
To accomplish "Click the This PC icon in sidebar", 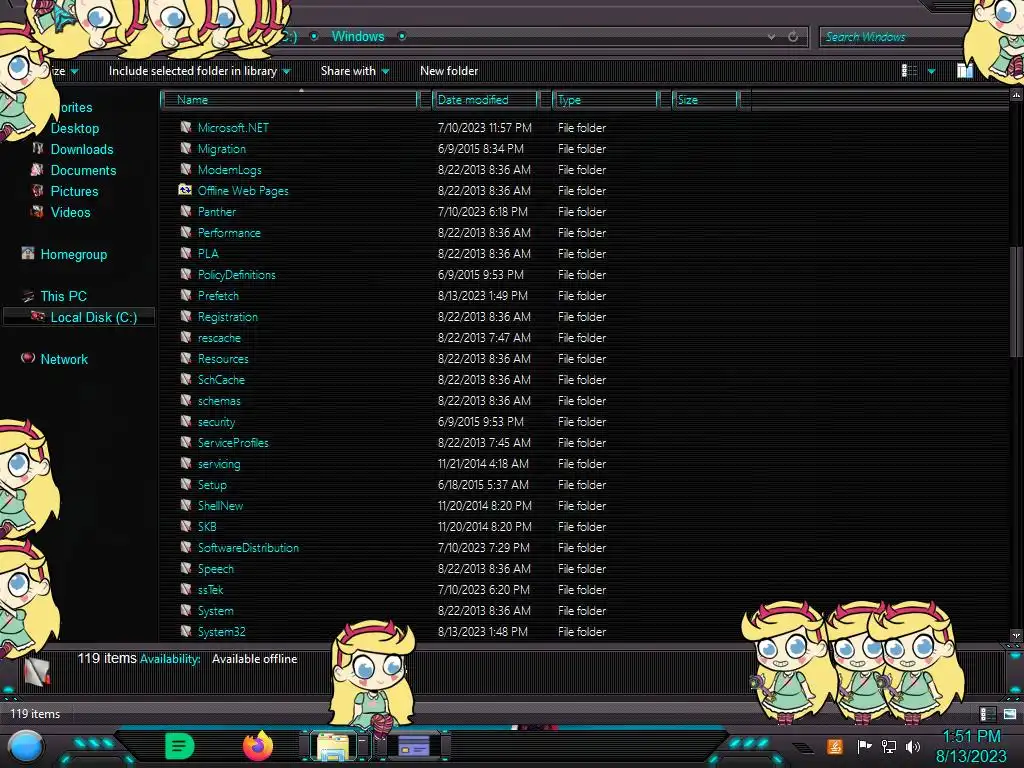I will (x=27, y=296).
